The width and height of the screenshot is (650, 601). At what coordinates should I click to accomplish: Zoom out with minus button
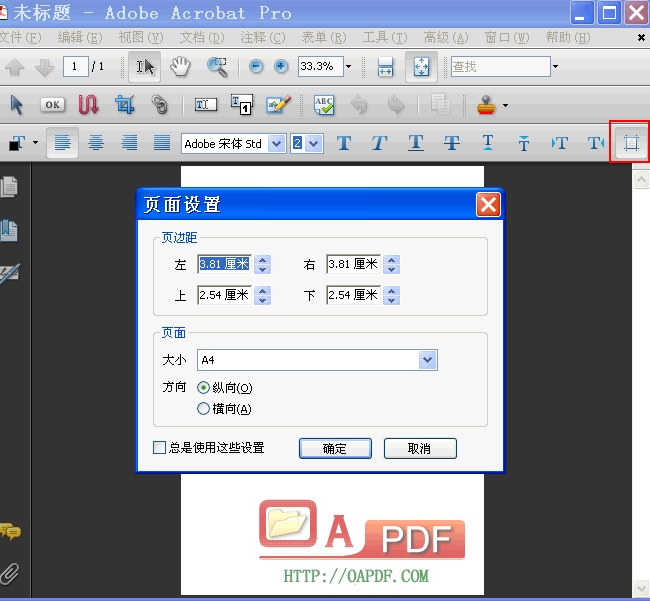coord(256,66)
